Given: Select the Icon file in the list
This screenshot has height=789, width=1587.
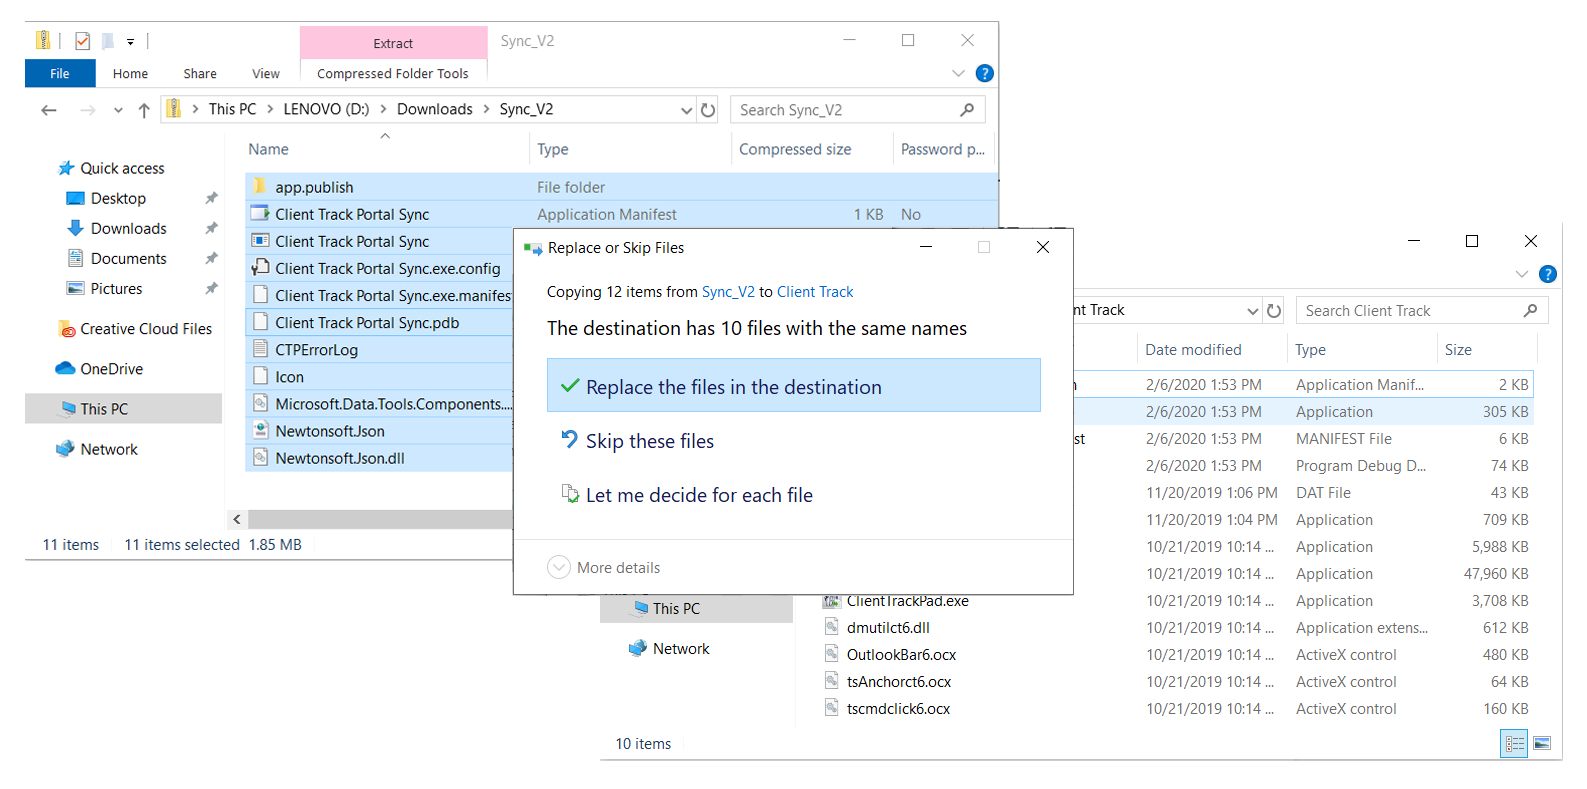Looking at the screenshot, I should [289, 376].
